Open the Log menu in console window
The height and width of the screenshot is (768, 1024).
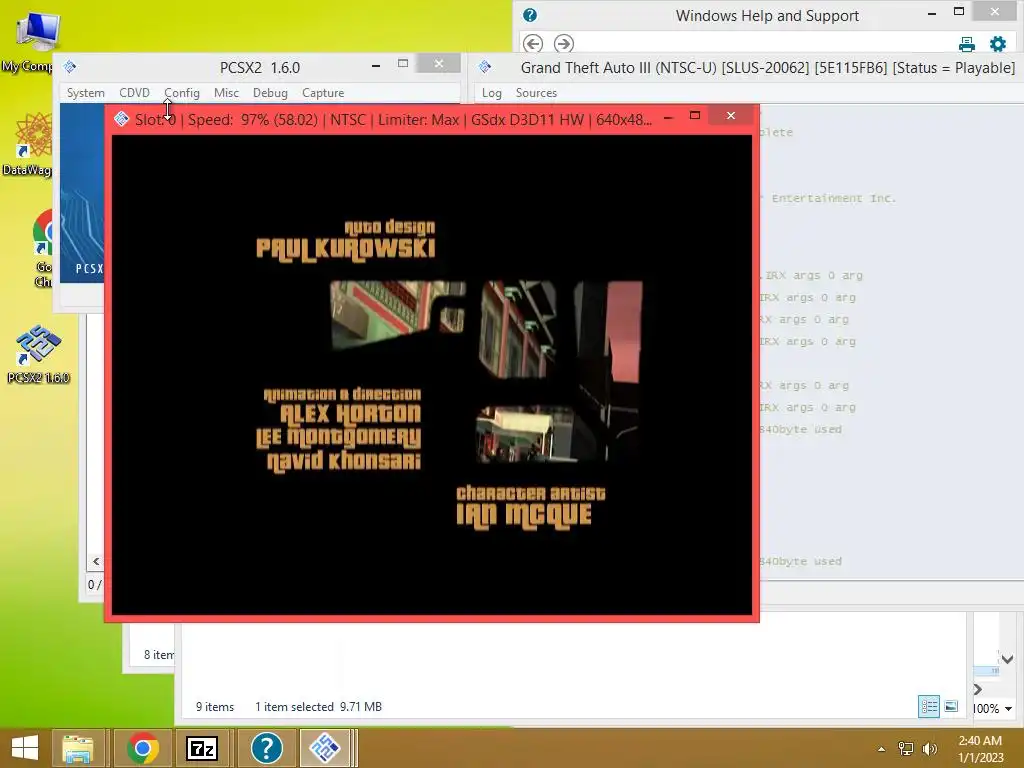tap(492, 93)
